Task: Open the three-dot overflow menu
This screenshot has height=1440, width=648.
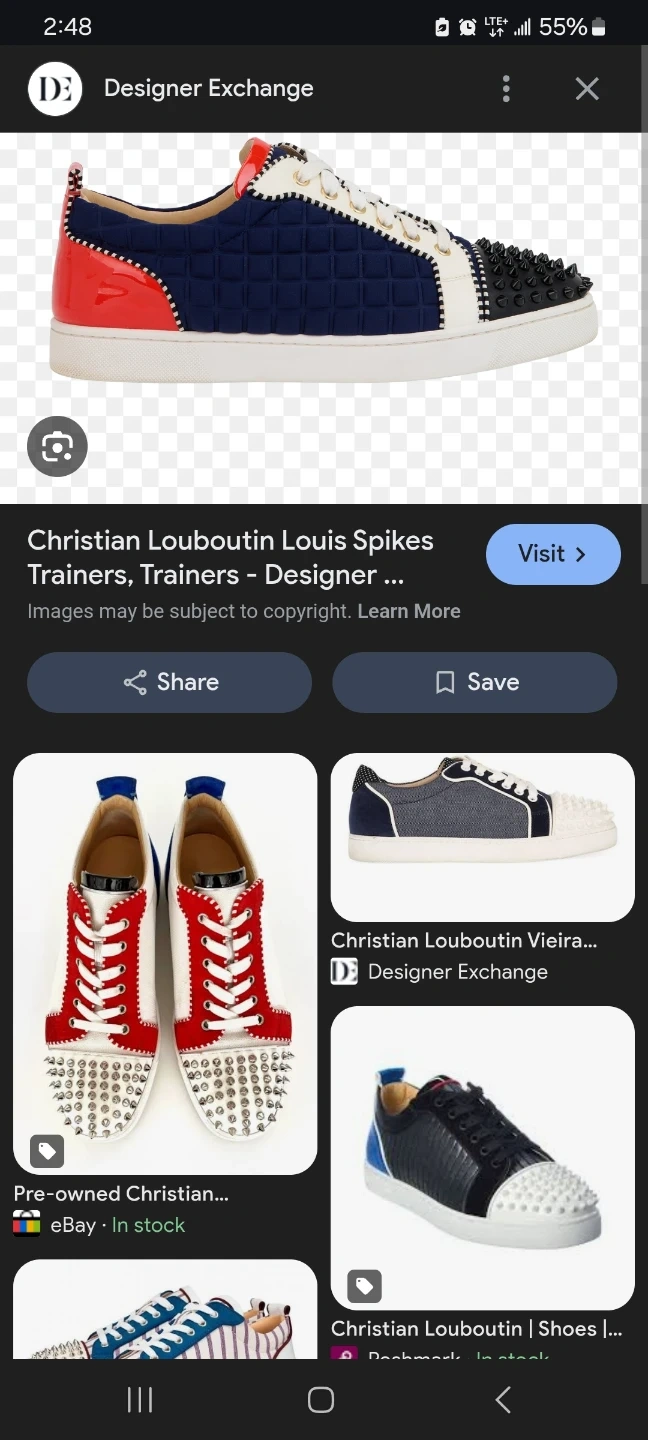Action: click(506, 89)
